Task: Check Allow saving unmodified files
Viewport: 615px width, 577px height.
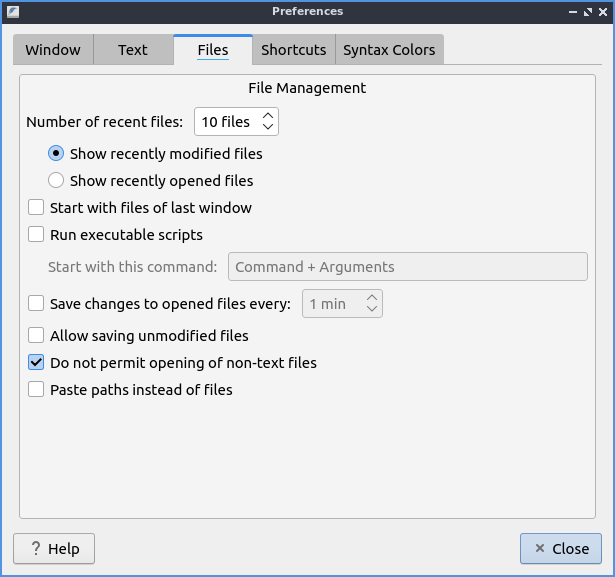Action: tap(37, 336)
